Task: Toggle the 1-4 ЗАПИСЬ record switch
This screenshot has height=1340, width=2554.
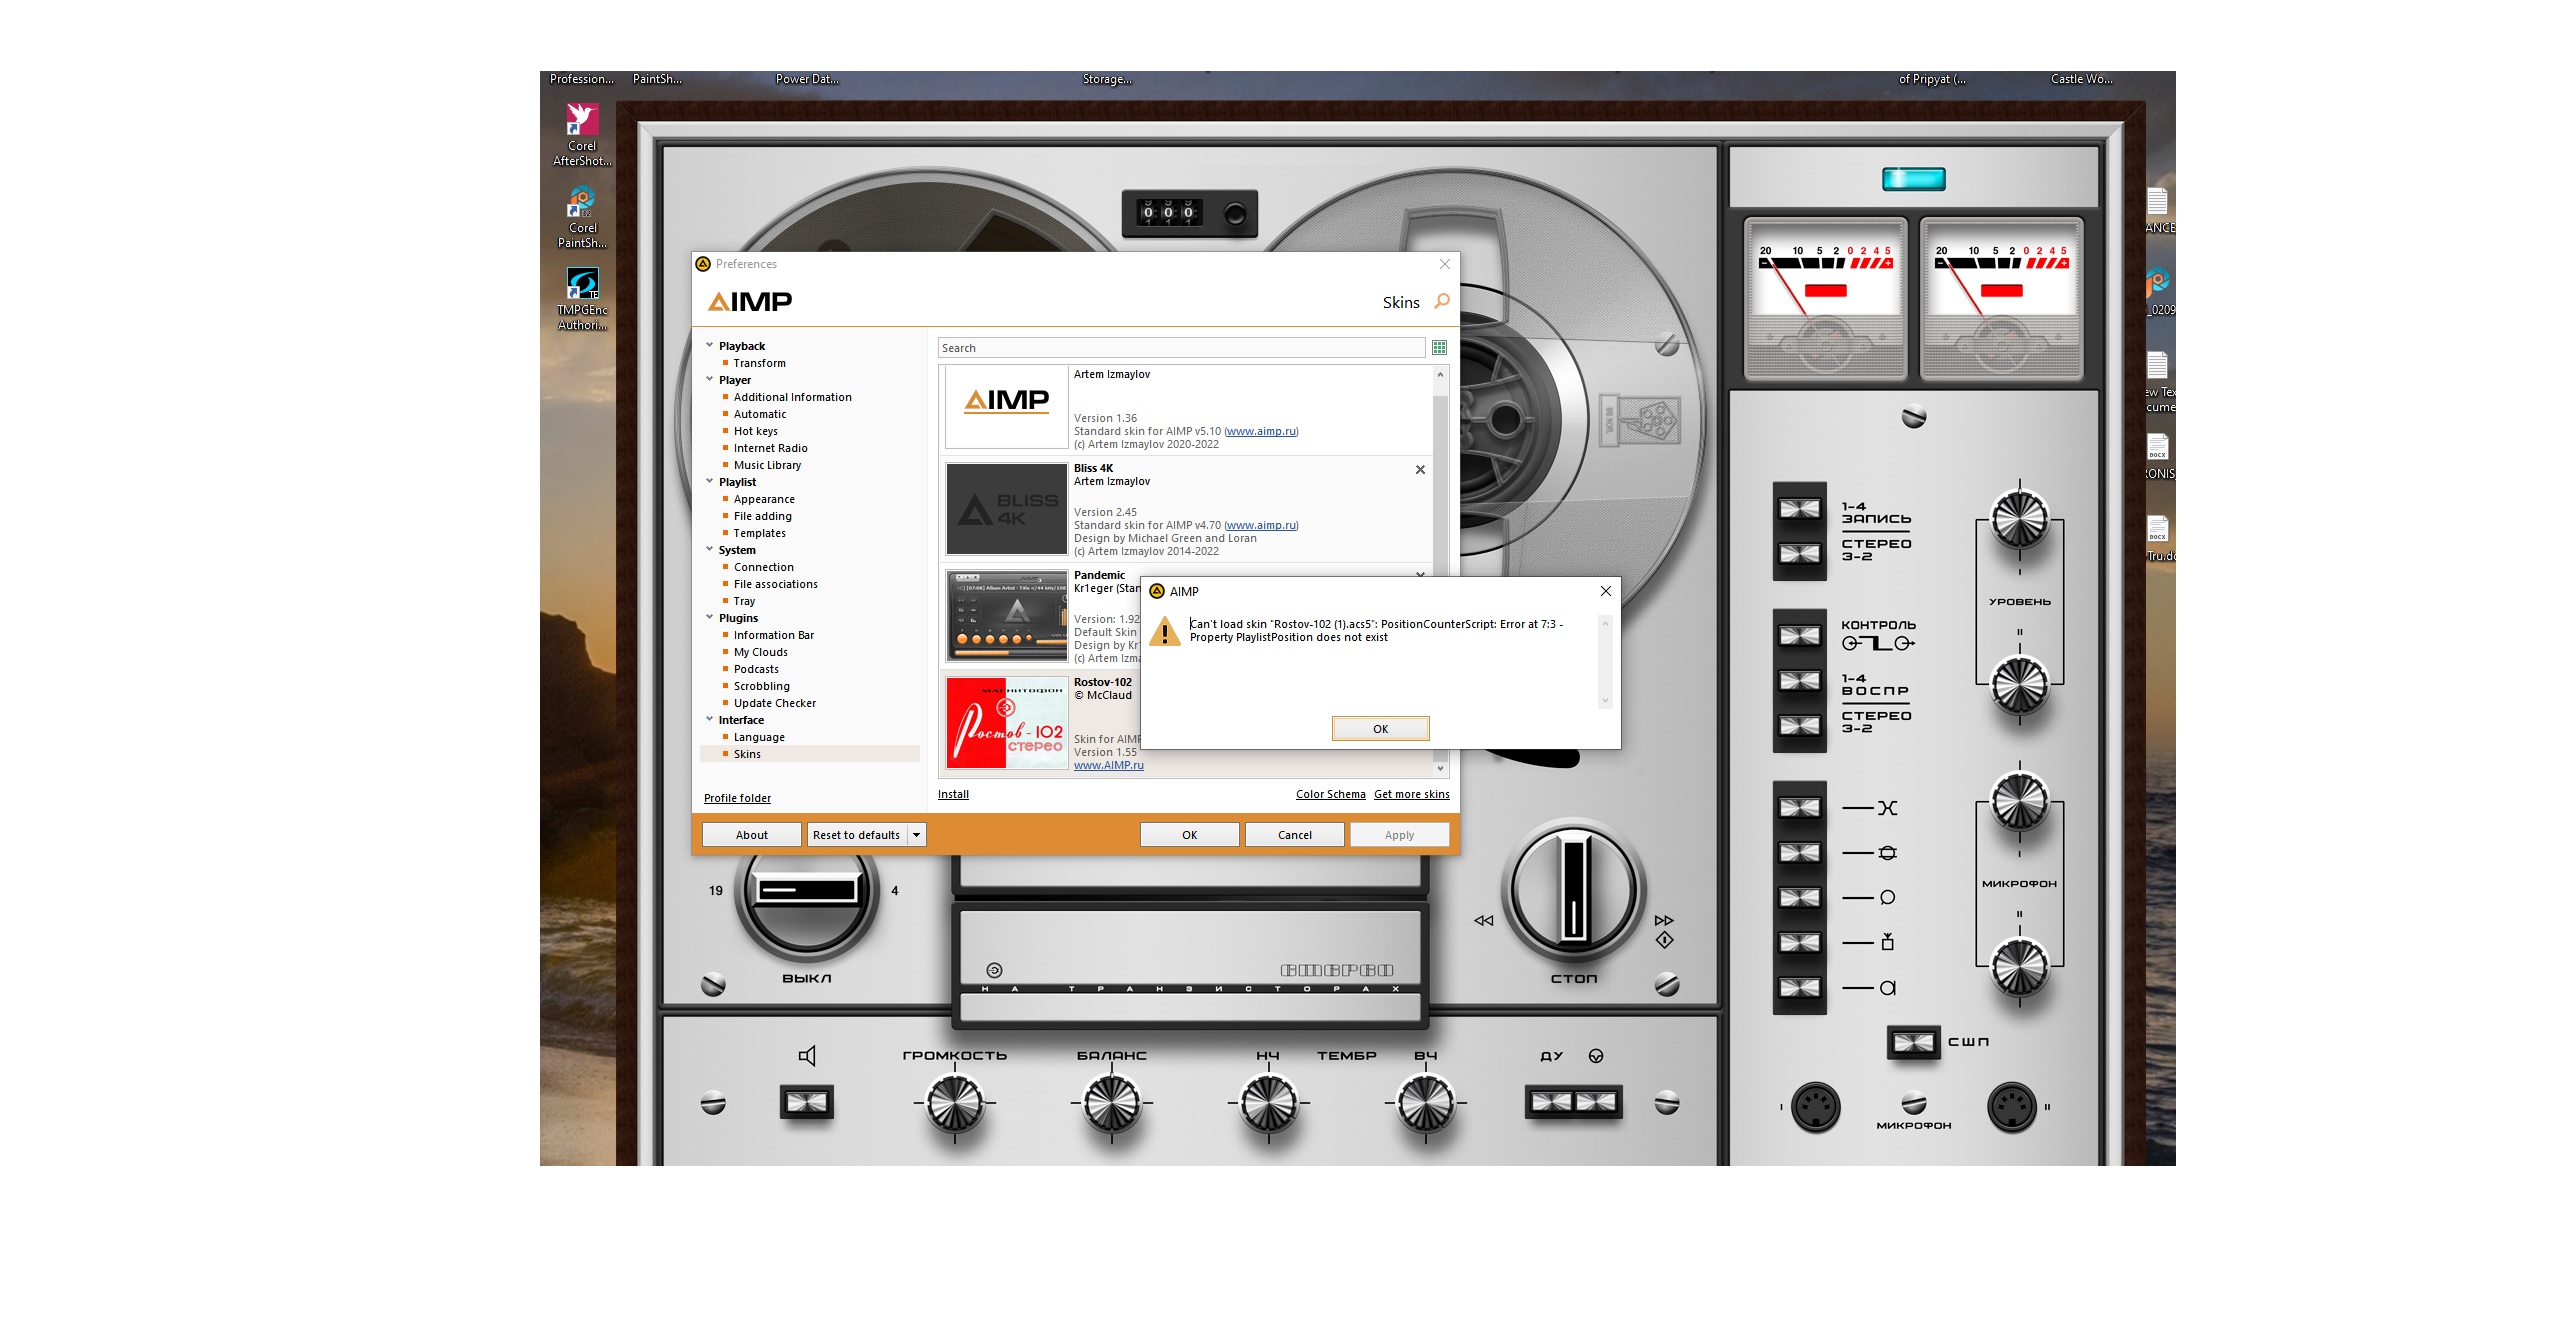Action: 1799,509
